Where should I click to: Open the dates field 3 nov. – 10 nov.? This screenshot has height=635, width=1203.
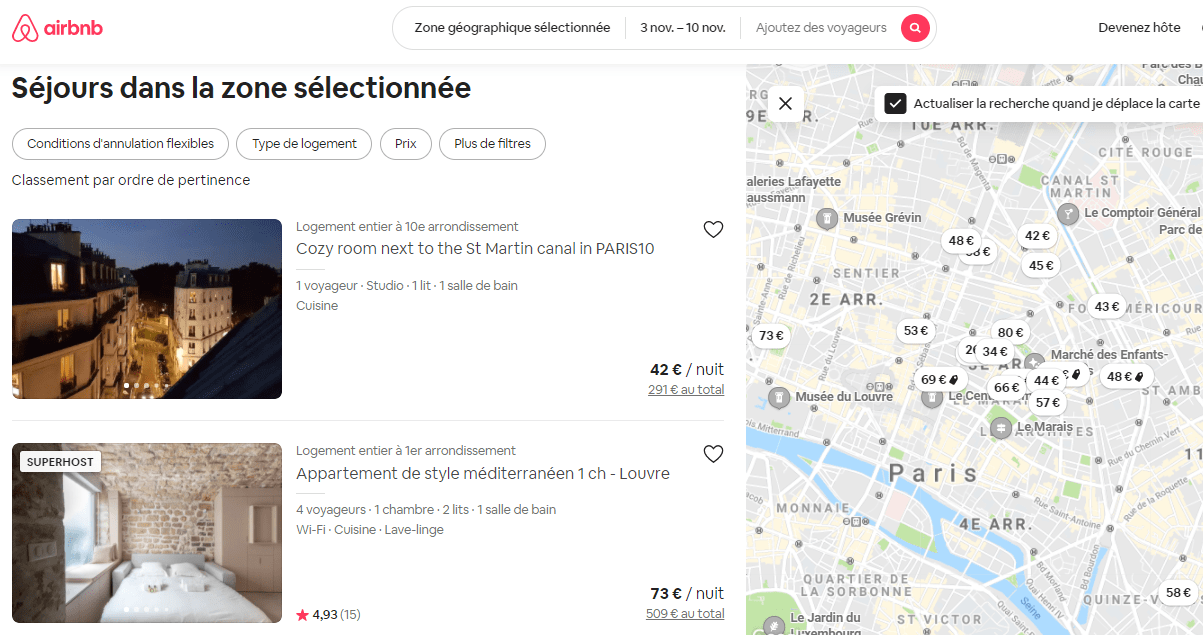tap(683, 28)
